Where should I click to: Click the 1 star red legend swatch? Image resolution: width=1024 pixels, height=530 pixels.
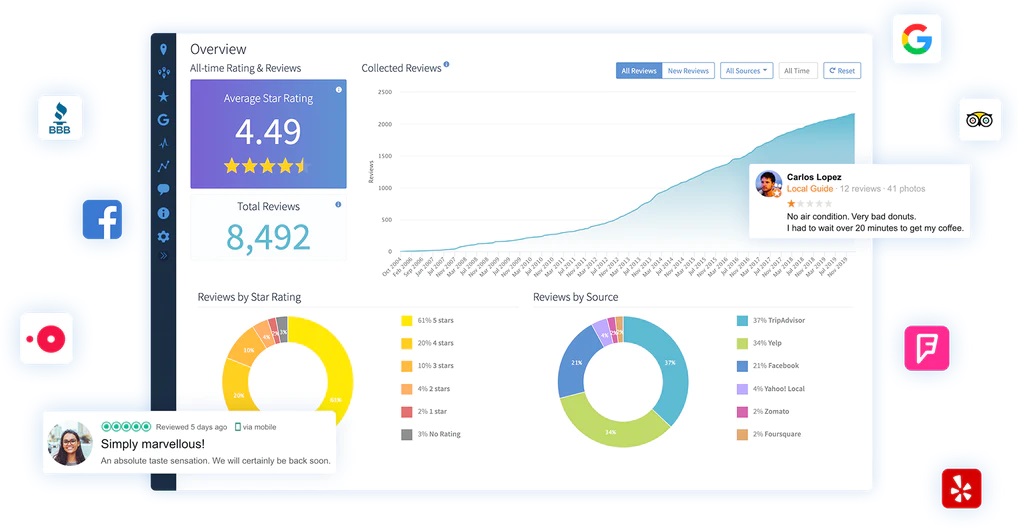pos(407,412)
